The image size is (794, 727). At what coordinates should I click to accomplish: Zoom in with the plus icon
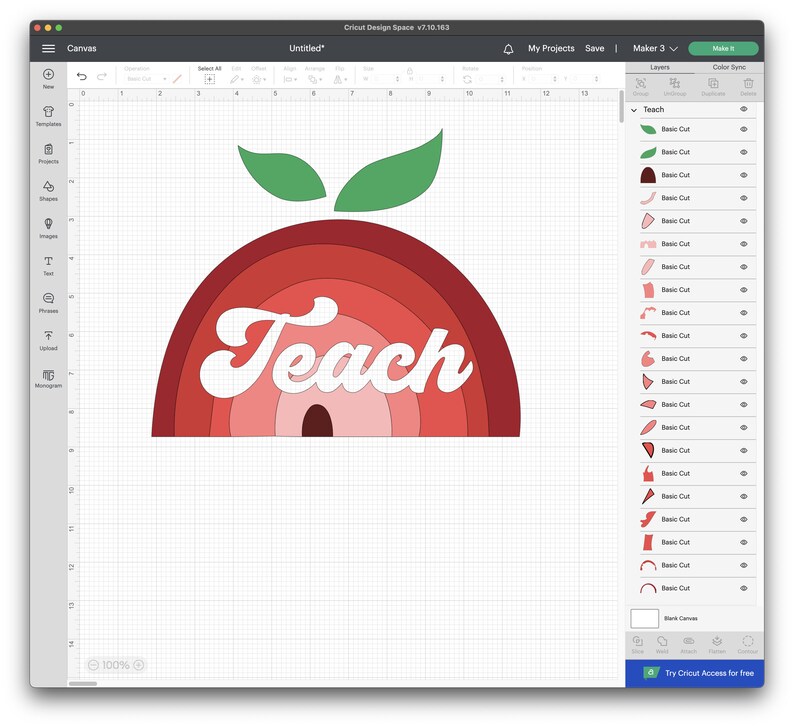(x=139, y=665)
